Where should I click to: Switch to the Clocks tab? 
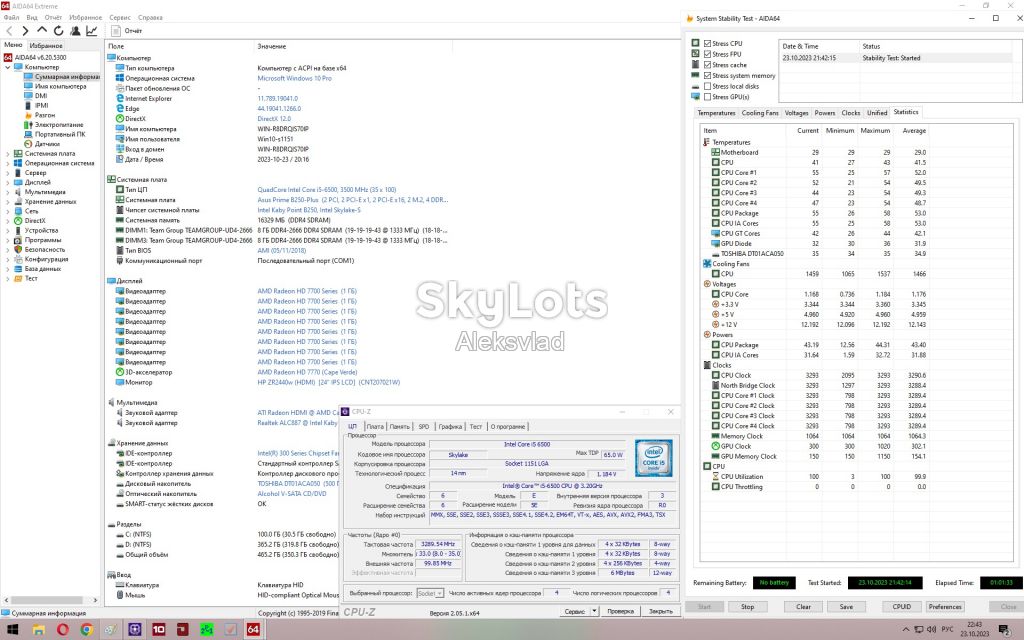point(850,113)
